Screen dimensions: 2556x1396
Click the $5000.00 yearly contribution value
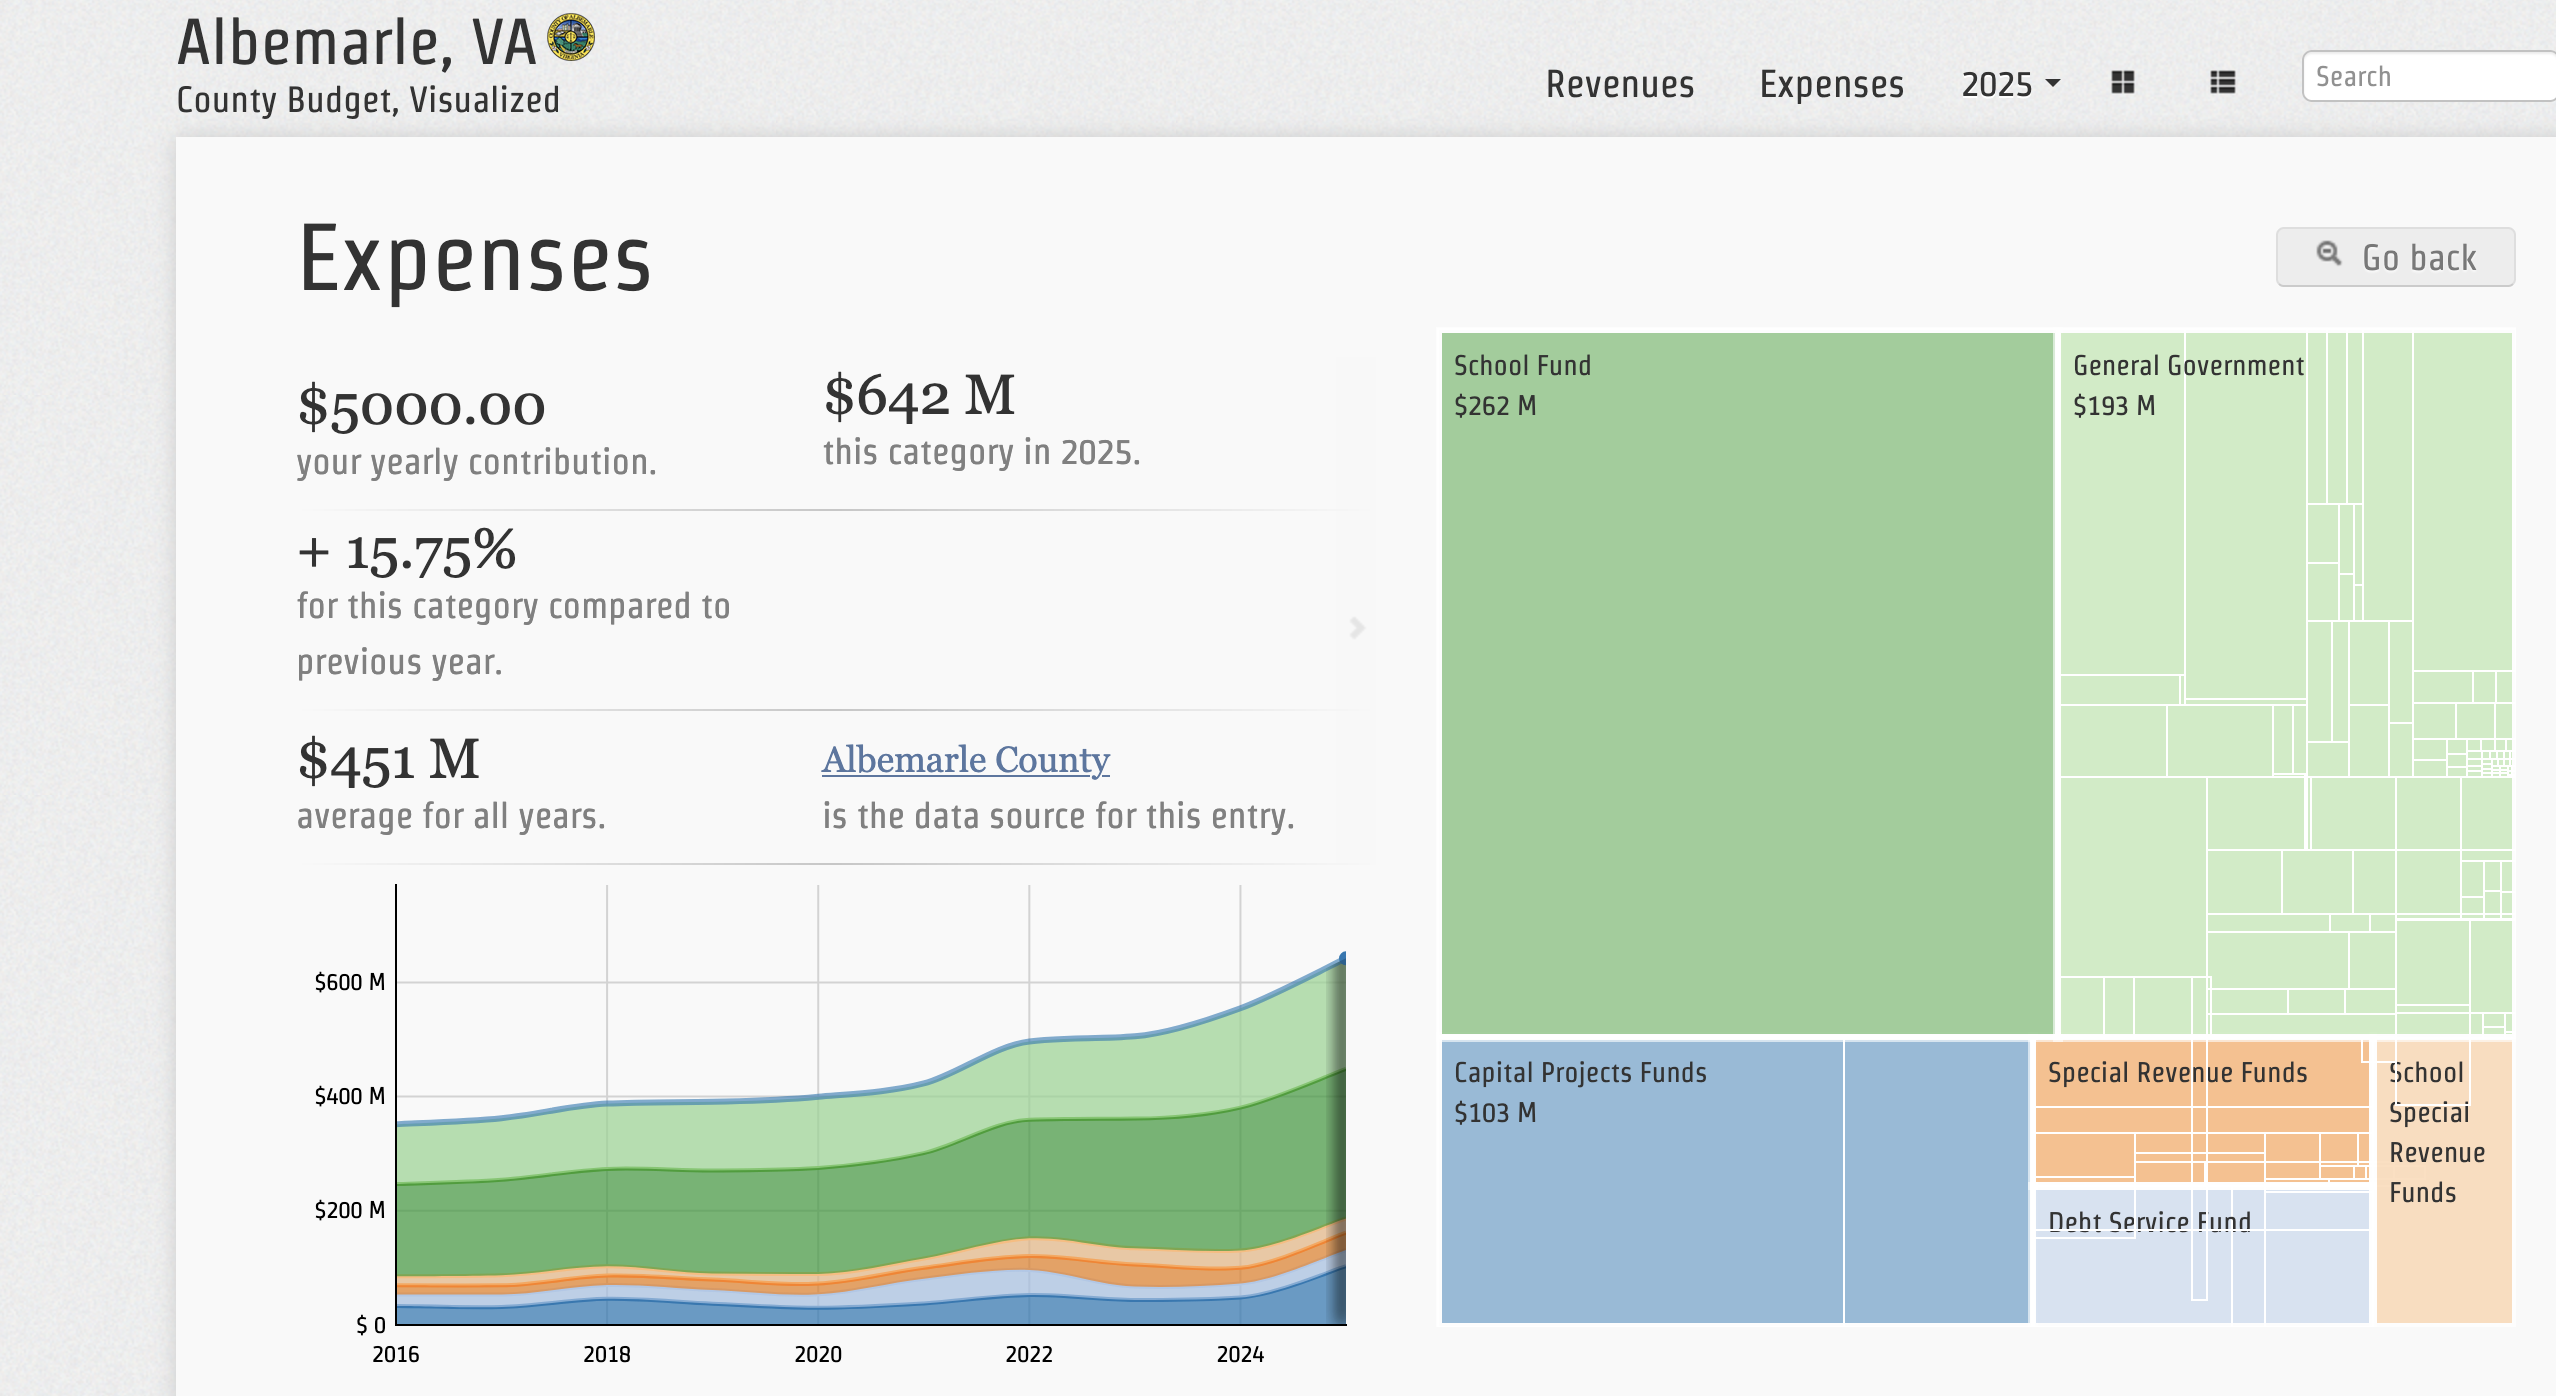pos(421,407)
